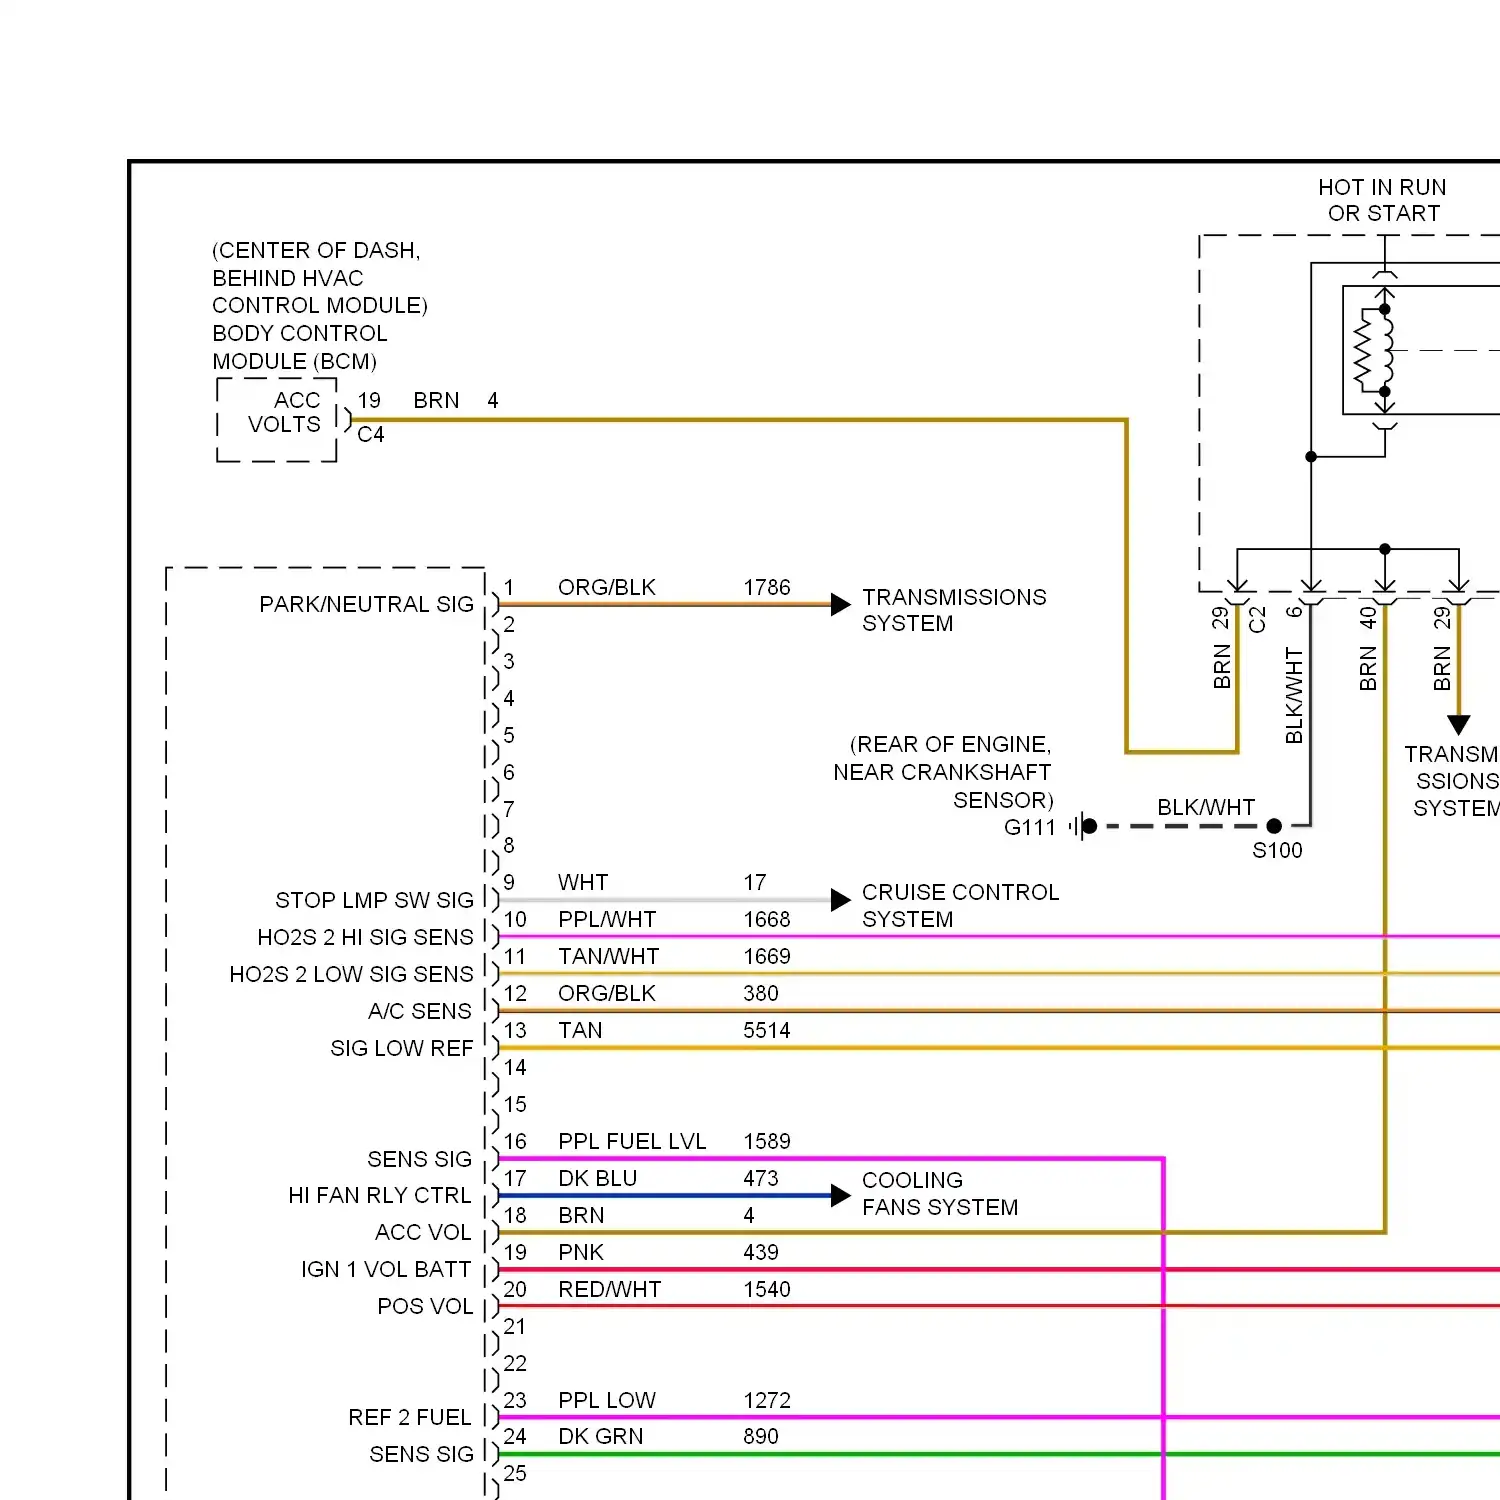Click the circuit number '1786'
Image resolution: width=1500 pixels, height=1500 pixels.
pyautogui.click(x=767, y=587)
